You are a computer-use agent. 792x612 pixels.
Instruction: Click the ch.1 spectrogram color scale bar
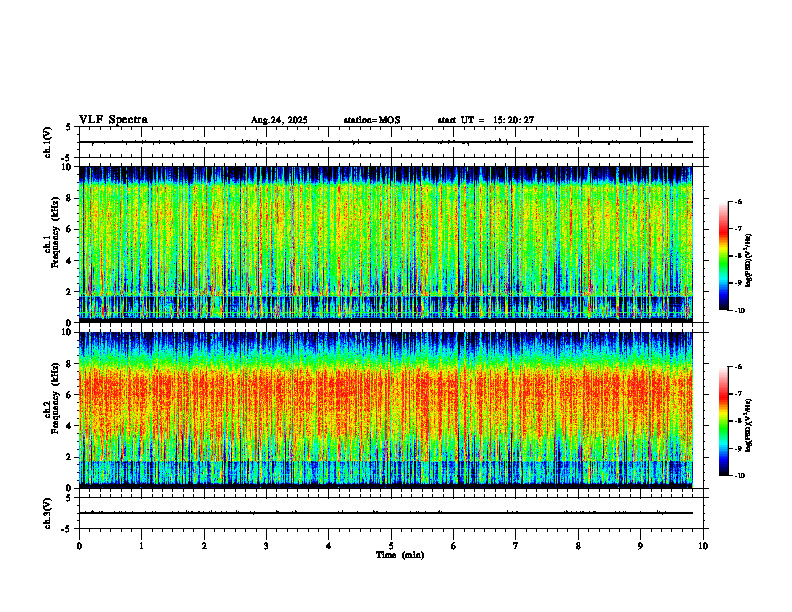pyautogui.click(x=723, y=256)
